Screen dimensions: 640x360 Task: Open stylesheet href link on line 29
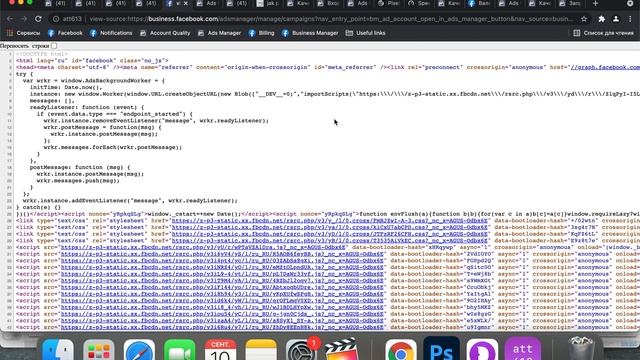(329, 241)
